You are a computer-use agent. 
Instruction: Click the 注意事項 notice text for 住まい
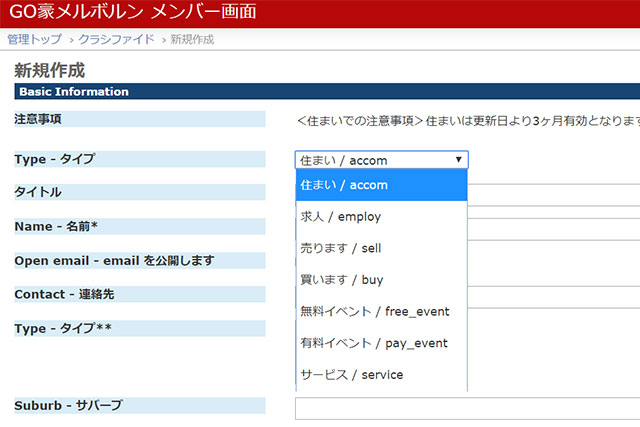467,121
